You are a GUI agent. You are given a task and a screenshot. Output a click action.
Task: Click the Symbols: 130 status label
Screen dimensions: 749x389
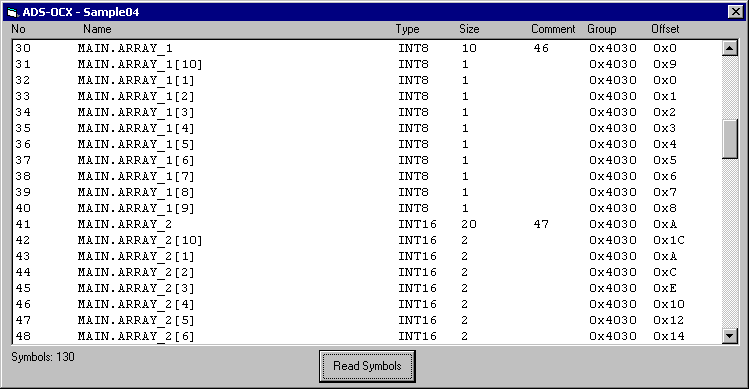[43, 357]
